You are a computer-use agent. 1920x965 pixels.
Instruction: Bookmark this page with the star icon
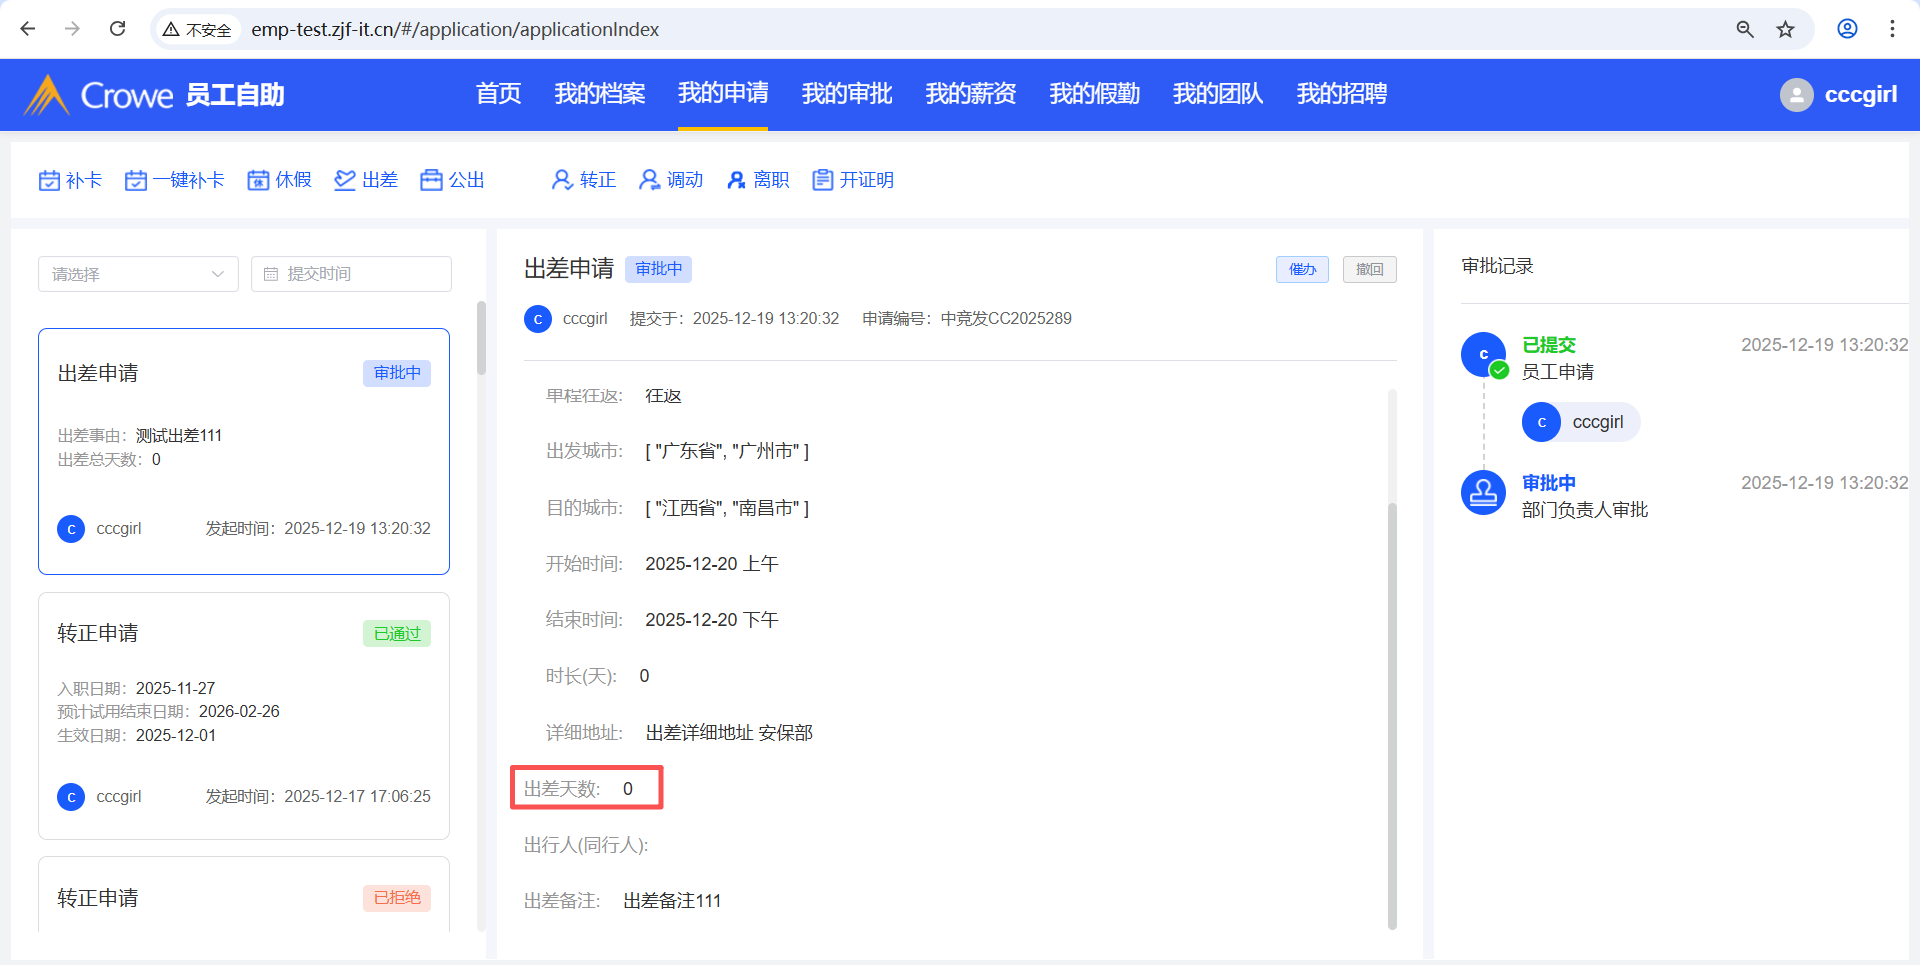pos(1786,29)
